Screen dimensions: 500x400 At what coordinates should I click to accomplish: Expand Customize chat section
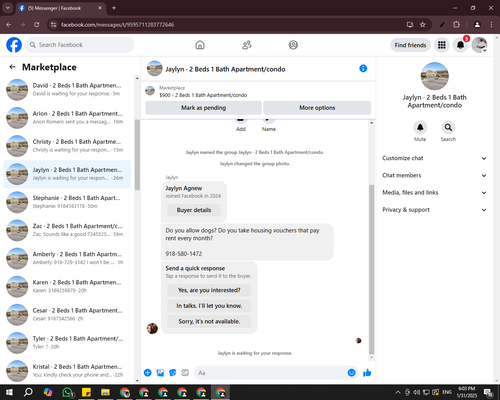[x=434, y=158]
